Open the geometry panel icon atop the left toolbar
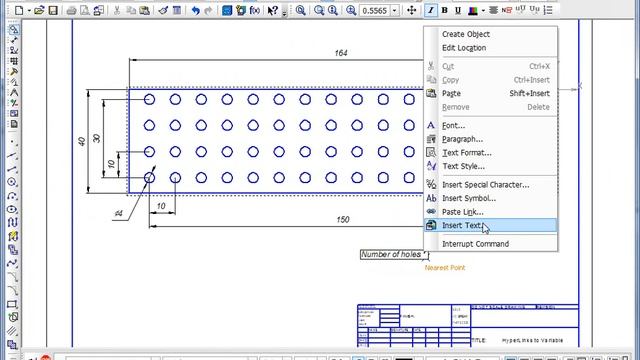This screenshot has height=360, width=640. tap(13, 29)
